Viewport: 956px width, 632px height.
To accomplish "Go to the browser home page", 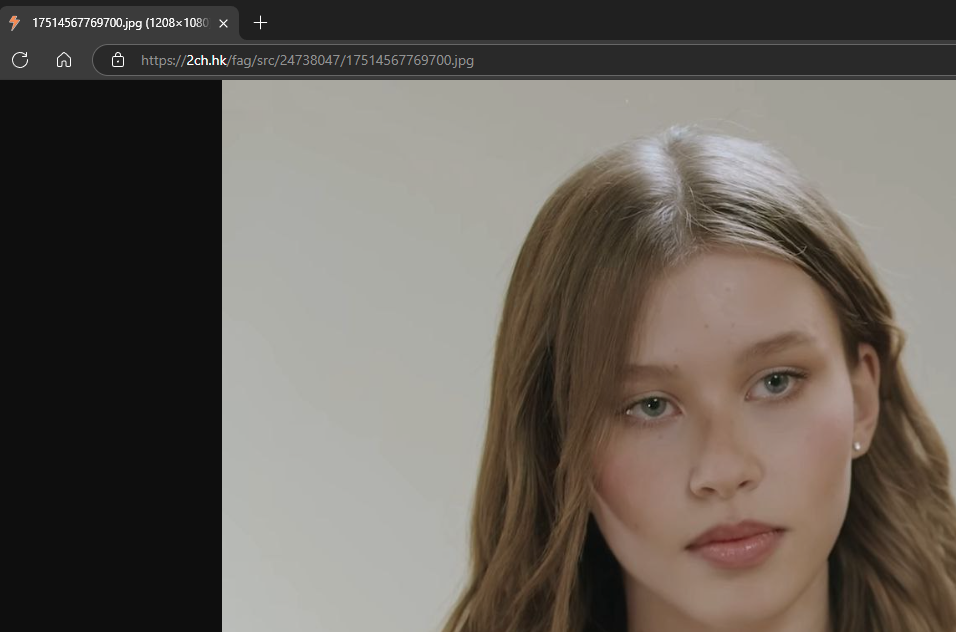I will coord(64,60).
